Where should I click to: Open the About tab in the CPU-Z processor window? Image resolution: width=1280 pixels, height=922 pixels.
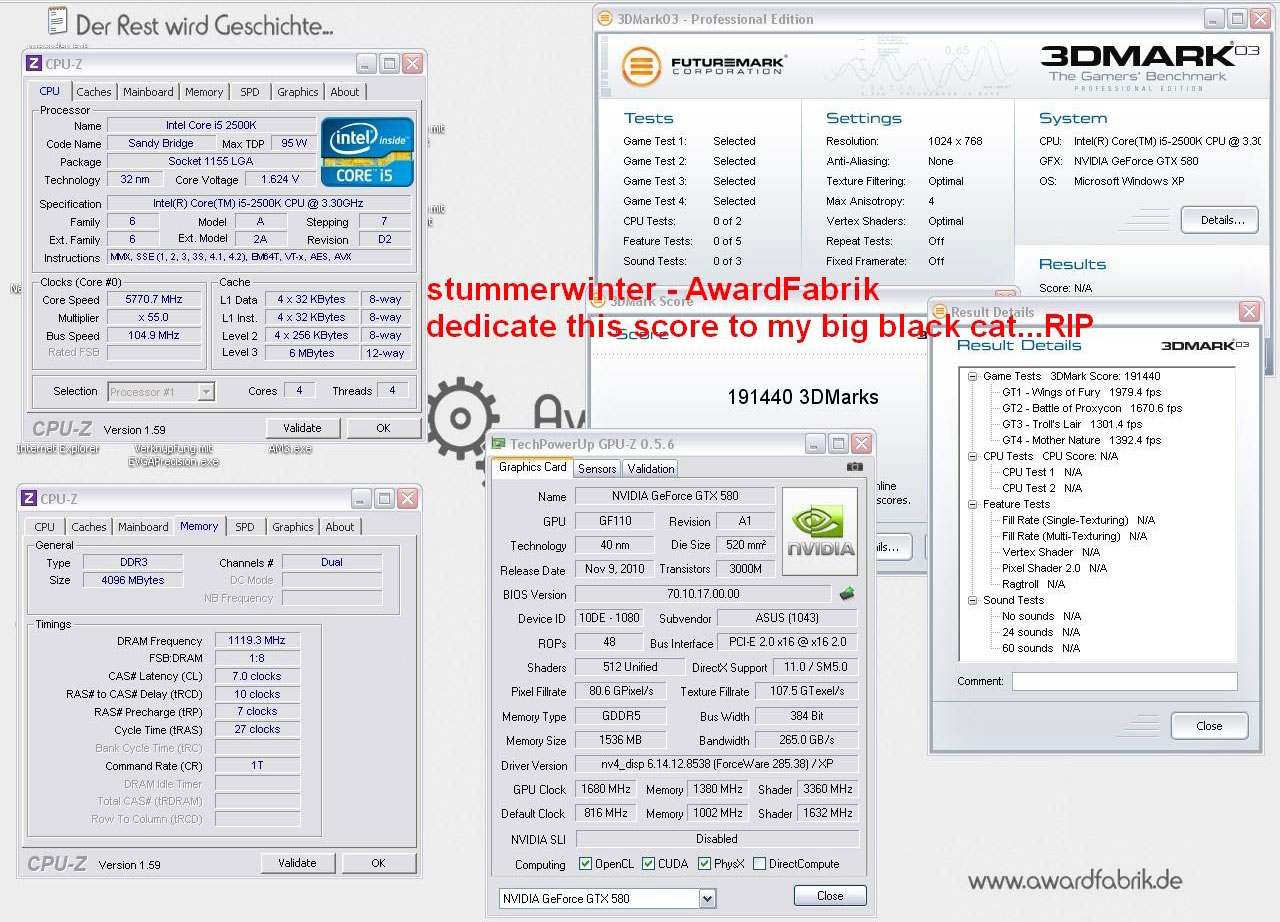pos(345,92)
